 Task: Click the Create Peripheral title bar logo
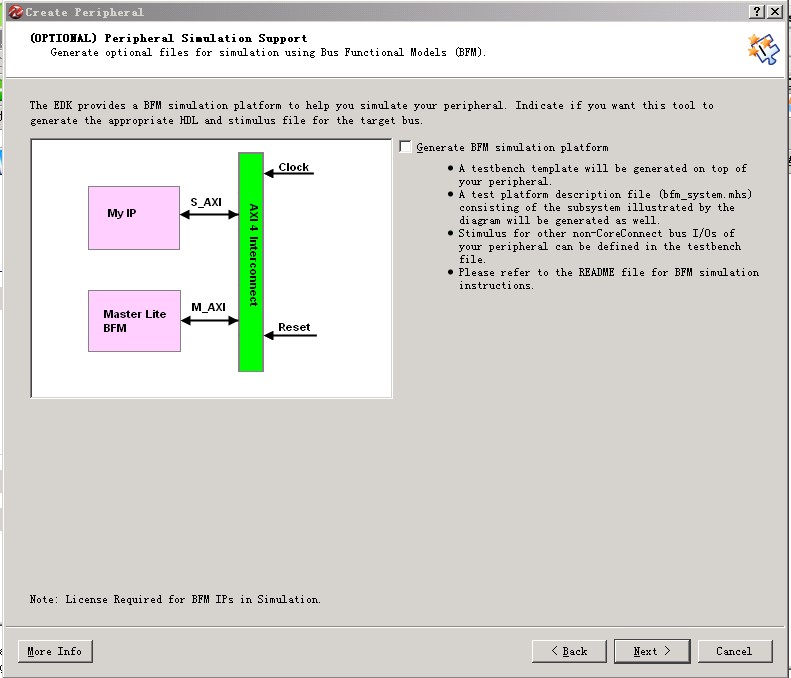[15, 12]
